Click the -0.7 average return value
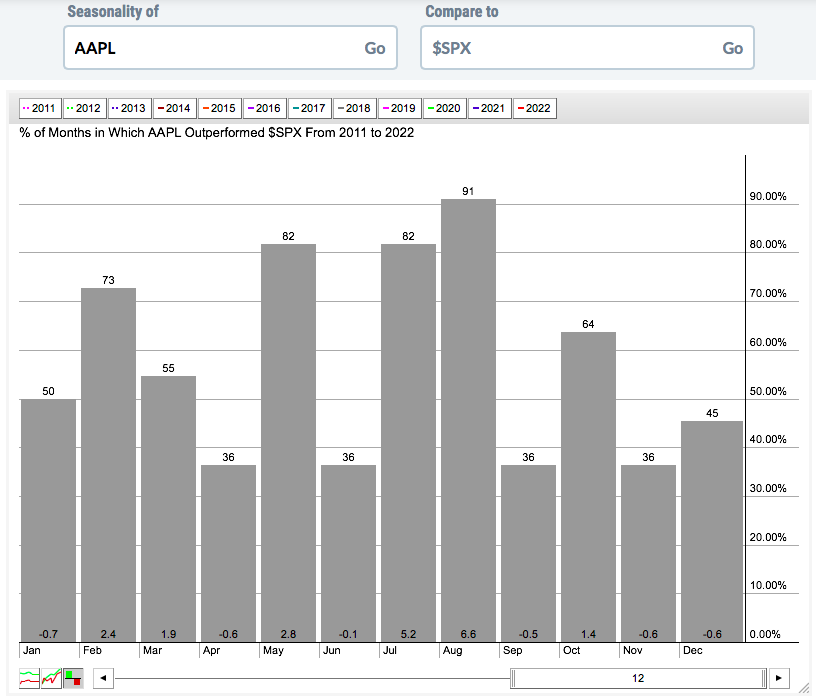Viewport: 816px width, 700px height. [x=48, y=634]
